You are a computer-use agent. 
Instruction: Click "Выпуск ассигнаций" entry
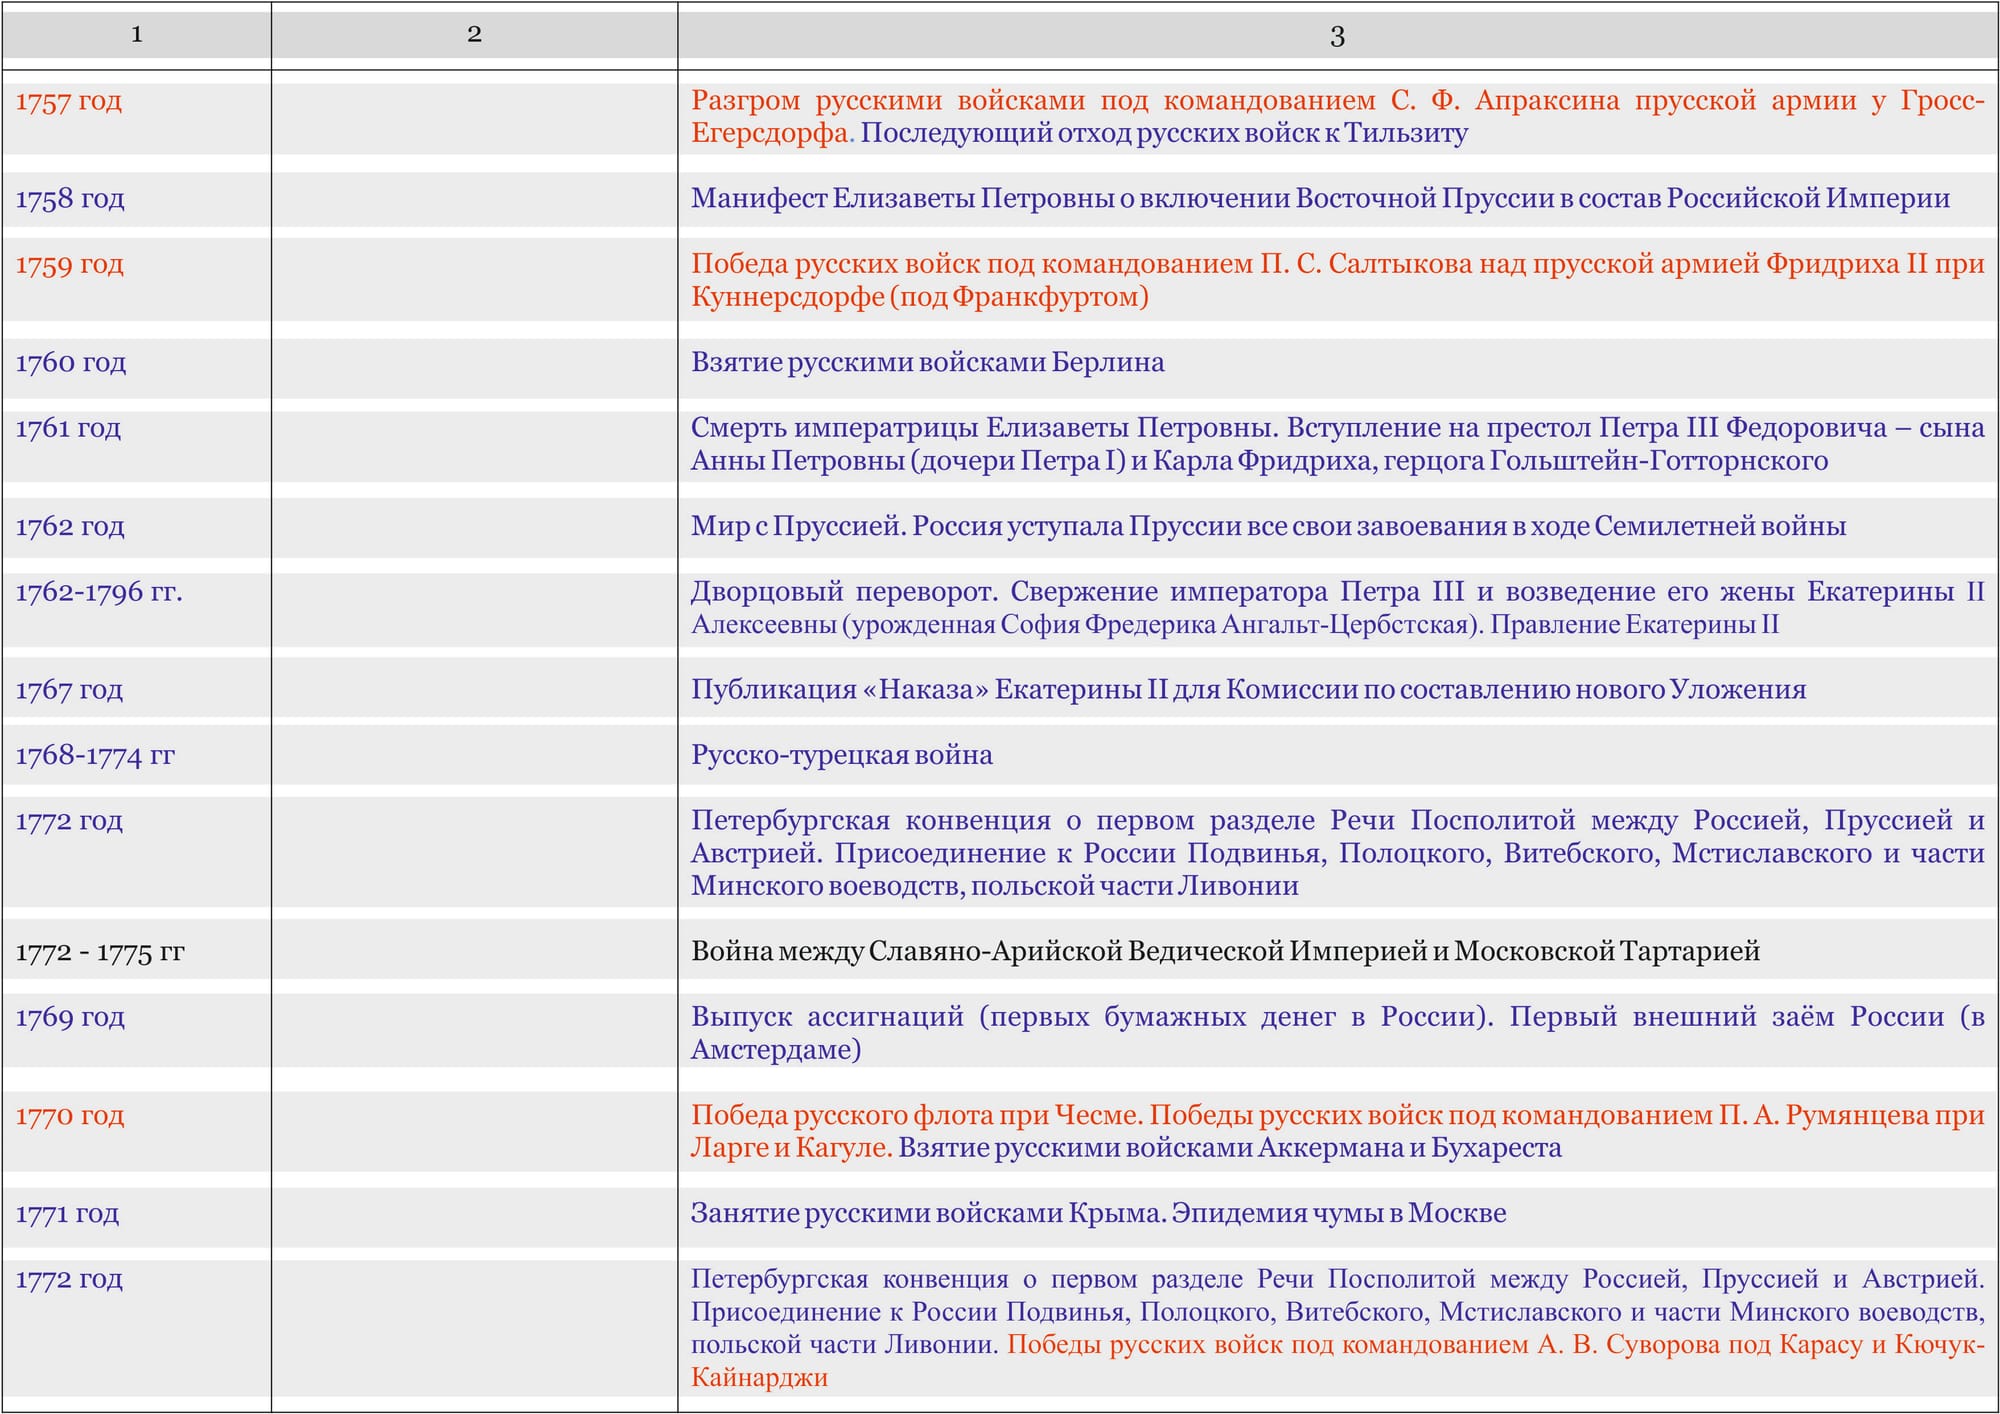click(x=1338, y=1033)
